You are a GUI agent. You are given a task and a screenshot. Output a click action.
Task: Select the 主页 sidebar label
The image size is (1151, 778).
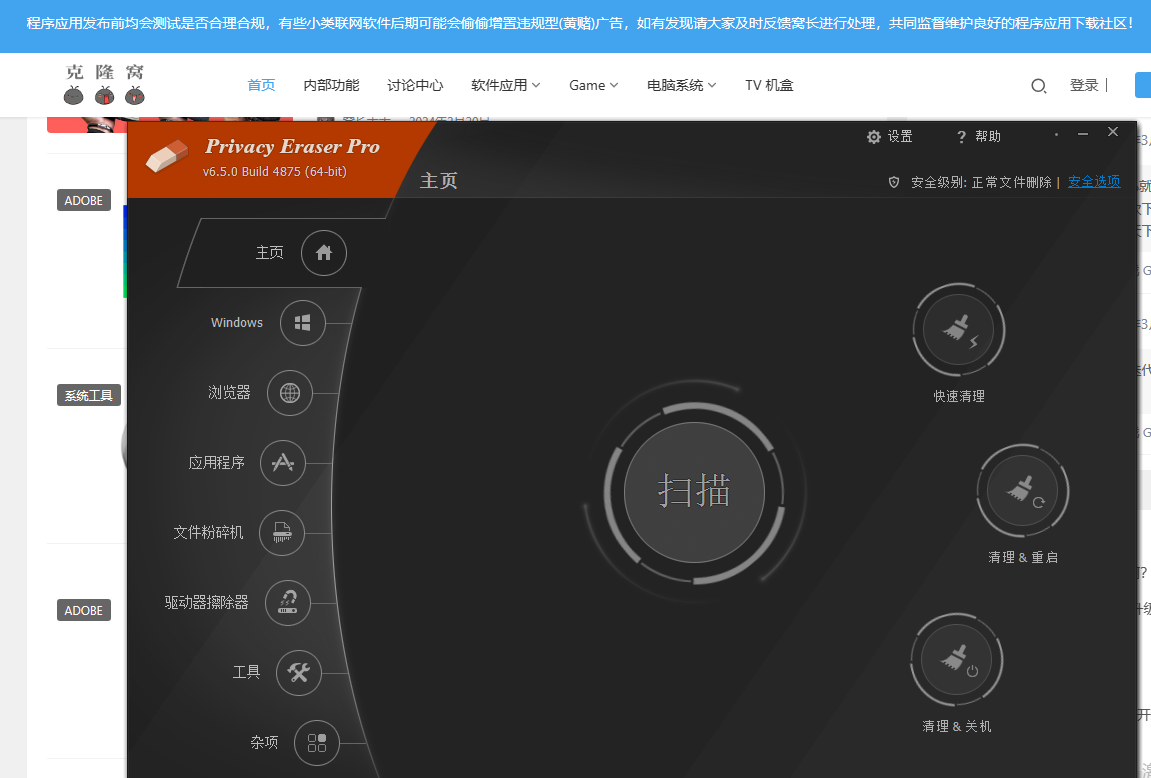(x=269, y=252)
